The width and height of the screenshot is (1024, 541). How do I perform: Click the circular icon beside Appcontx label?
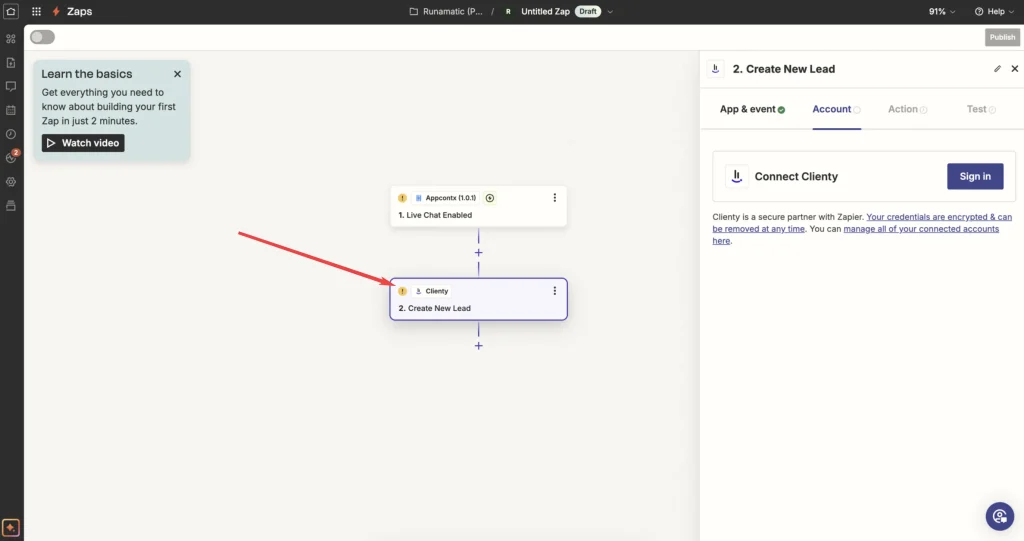point(490,198)
